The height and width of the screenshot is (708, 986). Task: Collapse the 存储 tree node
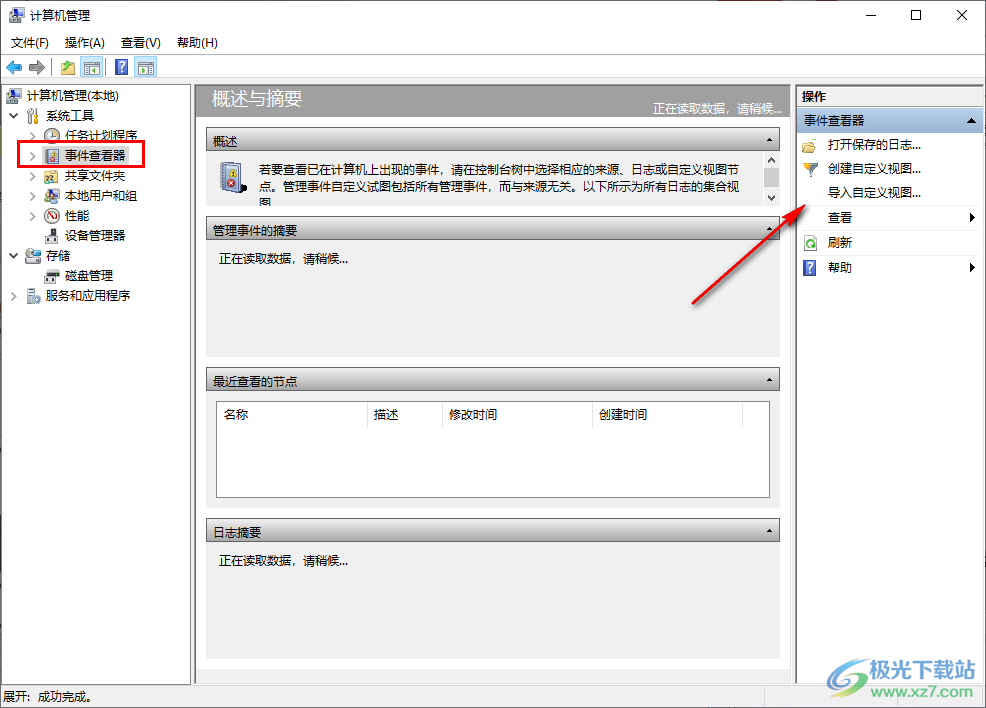coord(14,256)
